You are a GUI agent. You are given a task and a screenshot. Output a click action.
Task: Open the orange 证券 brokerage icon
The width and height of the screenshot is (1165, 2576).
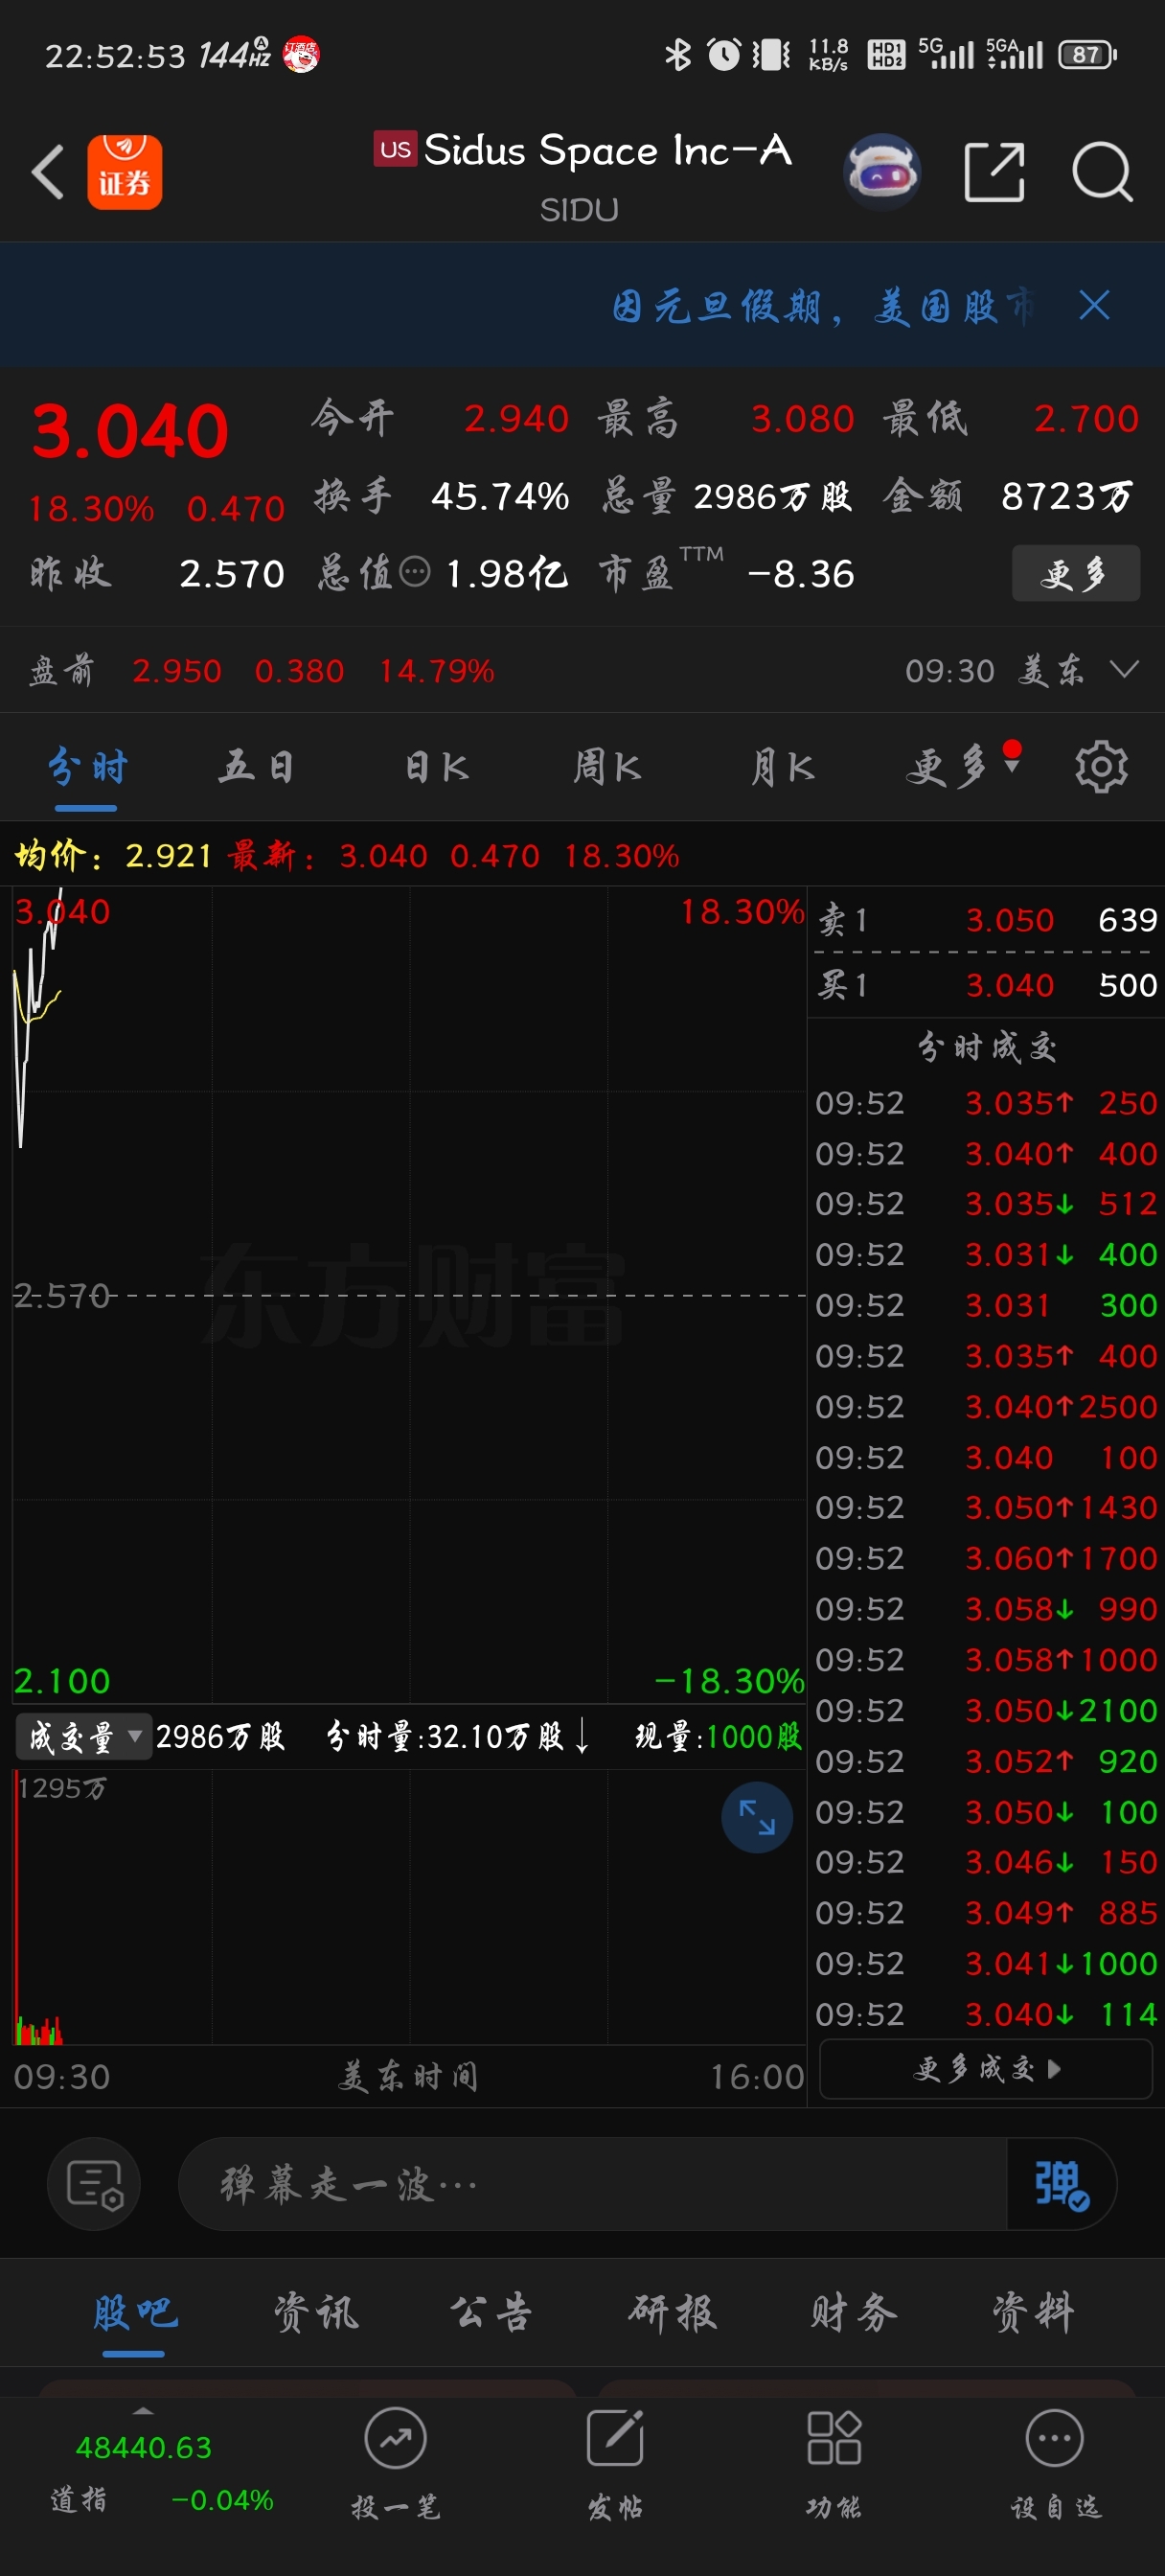pyautogui.click(x=125, y=172)
